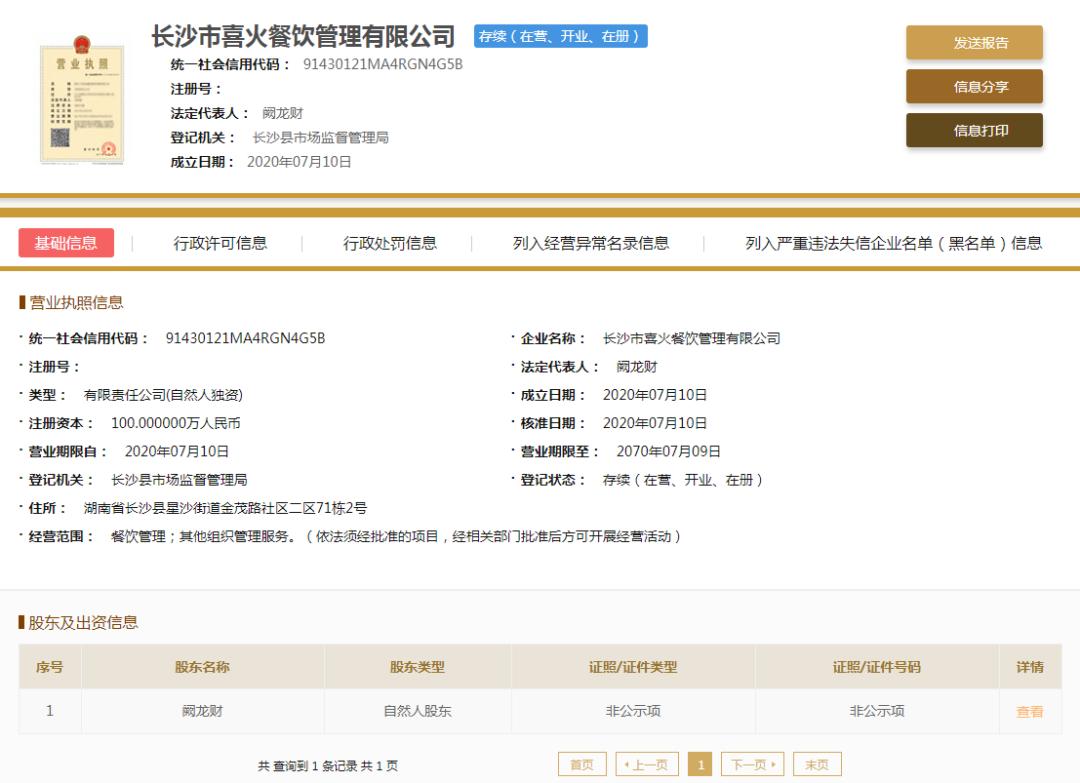The height and width of the screenshot is (783, 1080).
Task: Select page 1 in pagination
Action: (x=700, y=764)
